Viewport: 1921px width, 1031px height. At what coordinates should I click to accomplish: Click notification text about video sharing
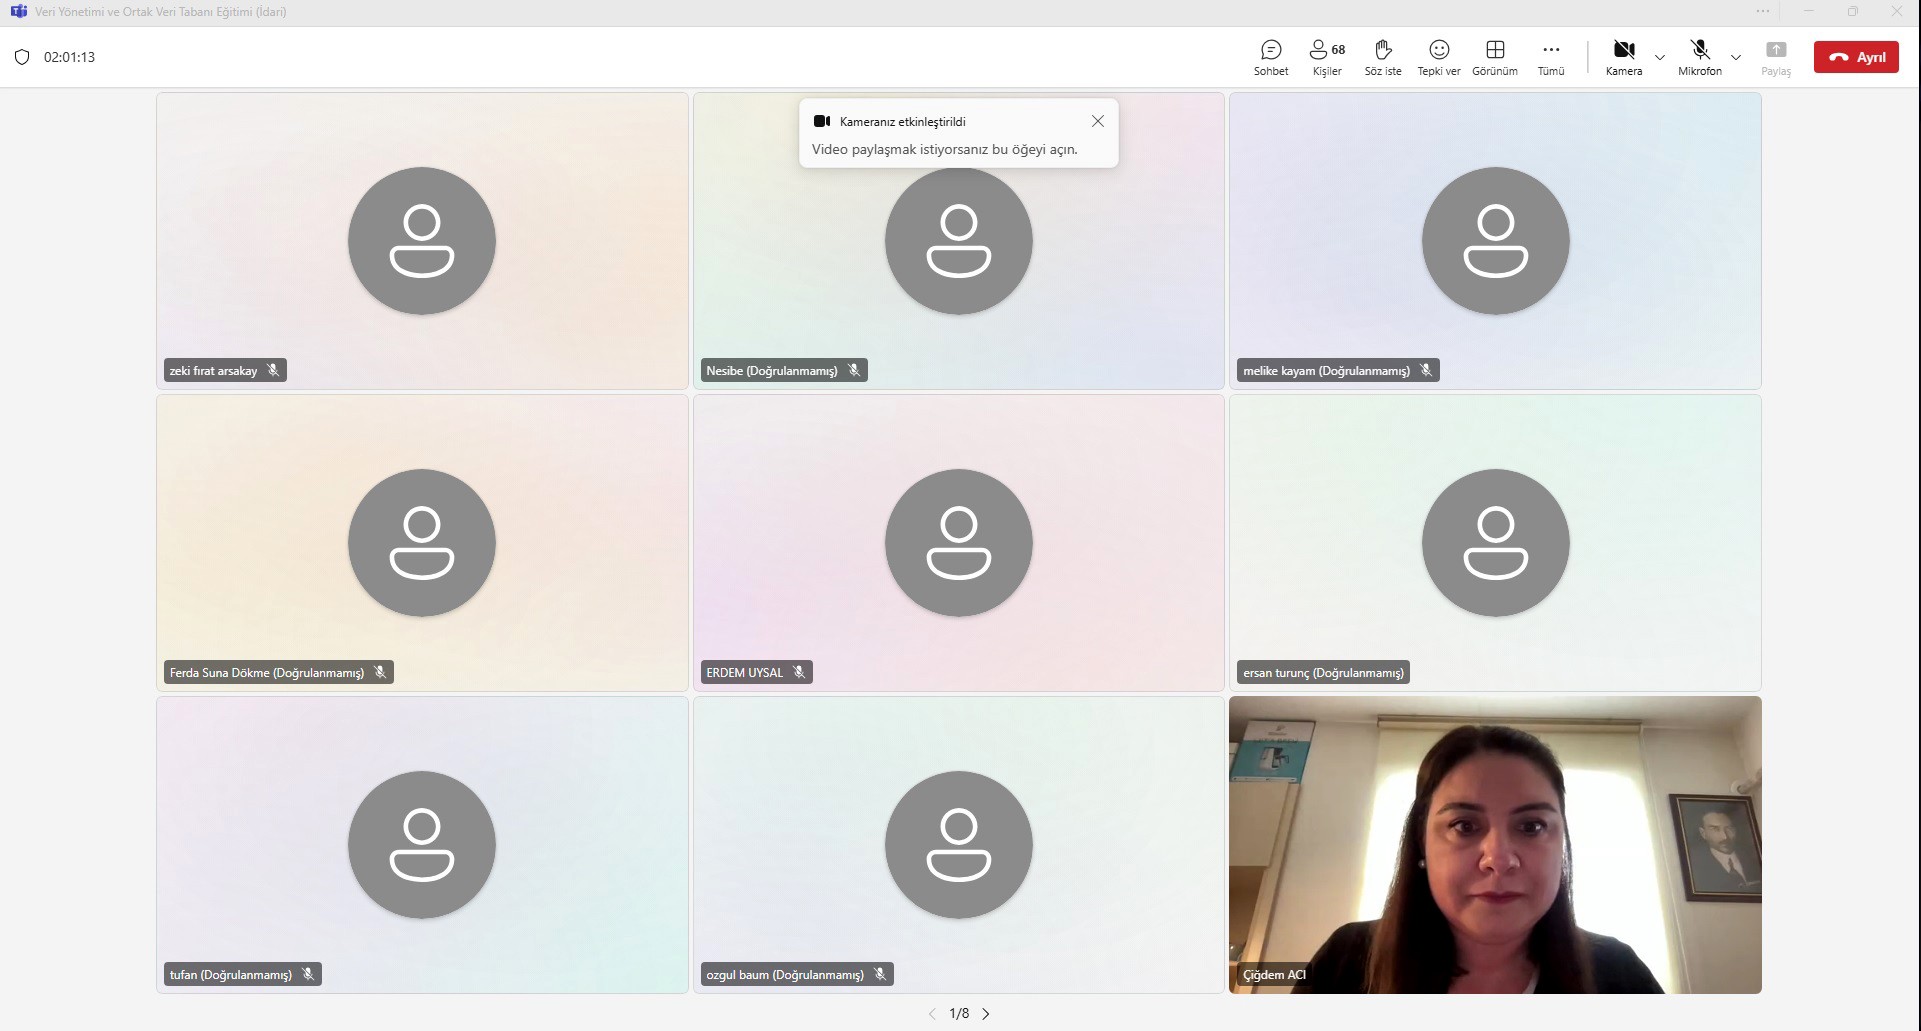(944, 150)
